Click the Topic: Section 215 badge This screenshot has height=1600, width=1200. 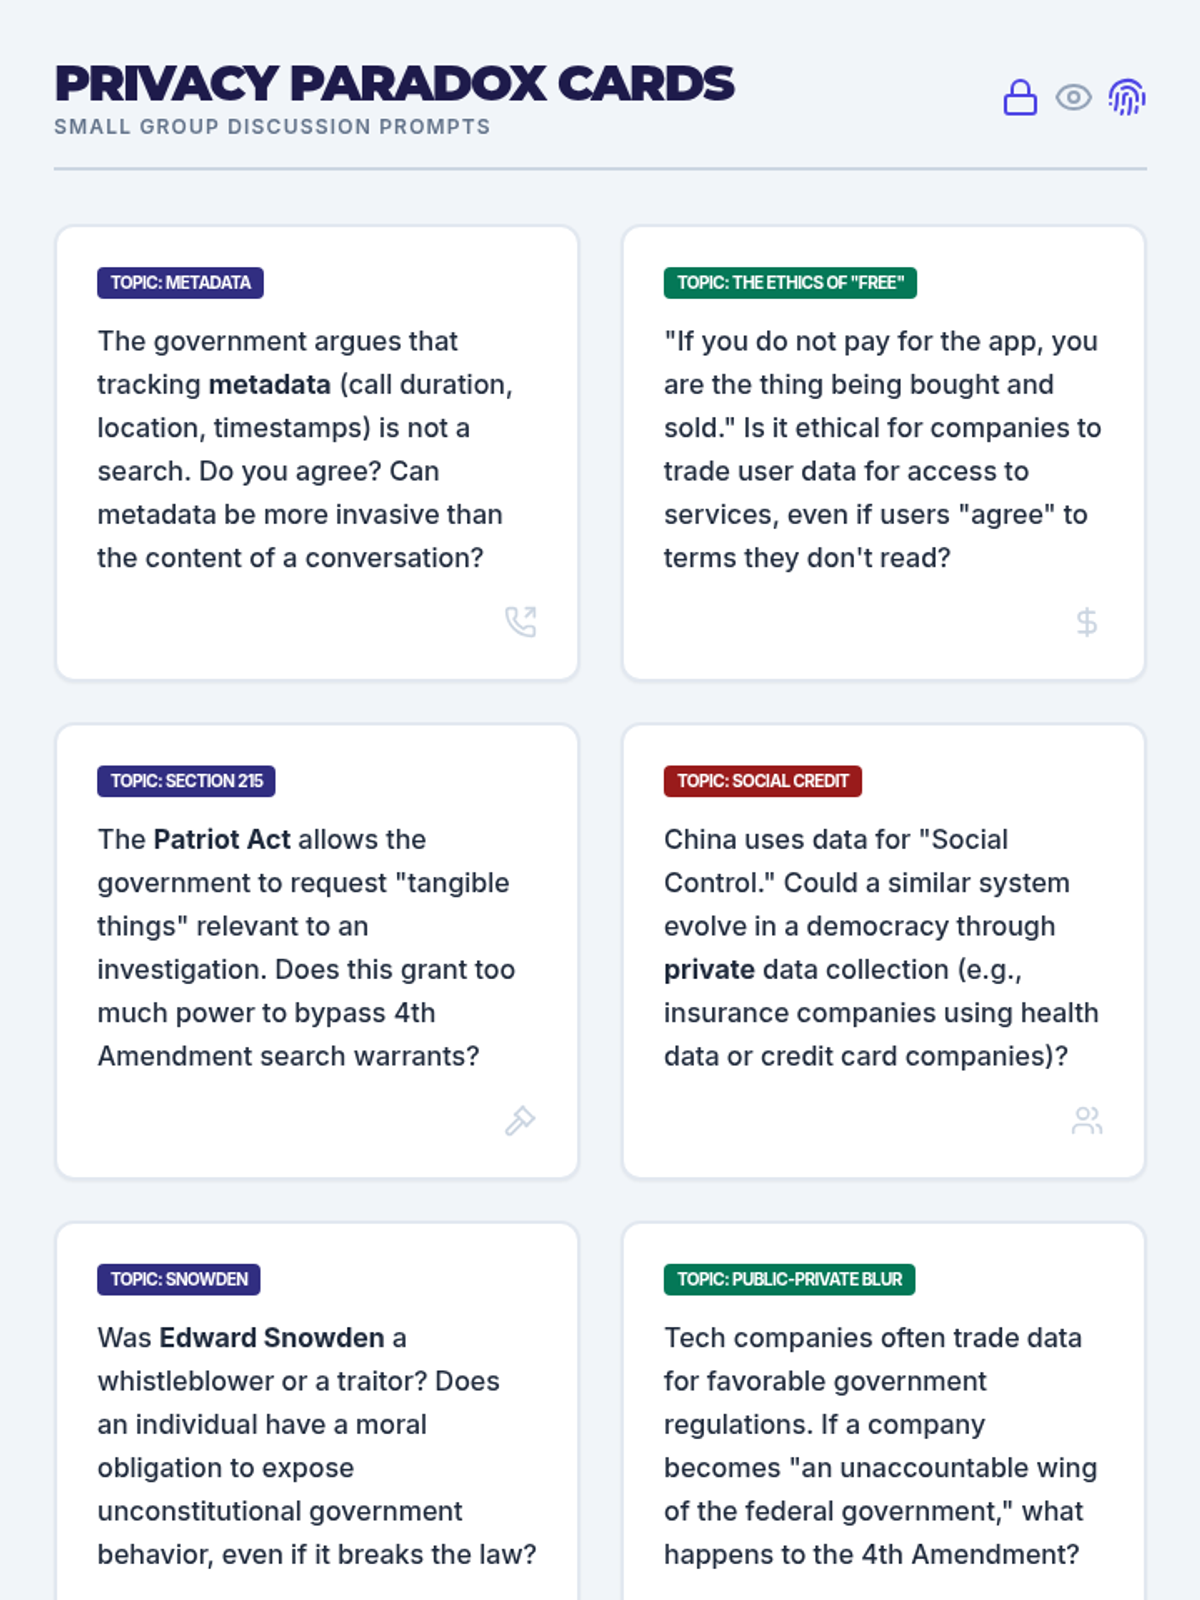[186, 781]
